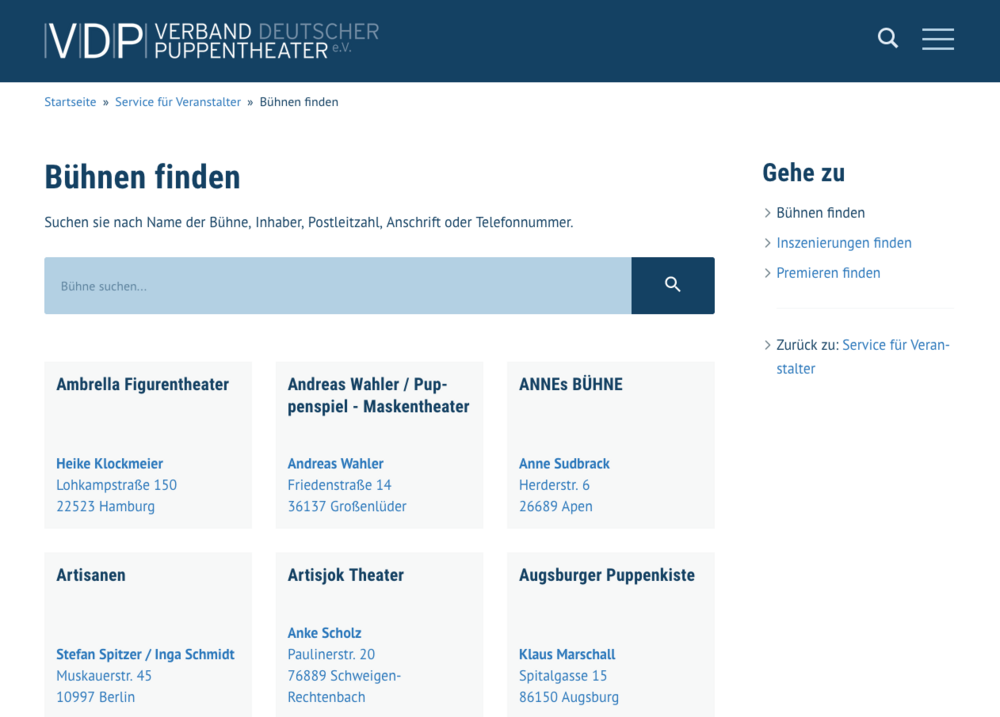The height and width of the screenshot is (717, 1000).
Task: Click '22523 Hamburg' postal line
Action: tap(105, 506)
